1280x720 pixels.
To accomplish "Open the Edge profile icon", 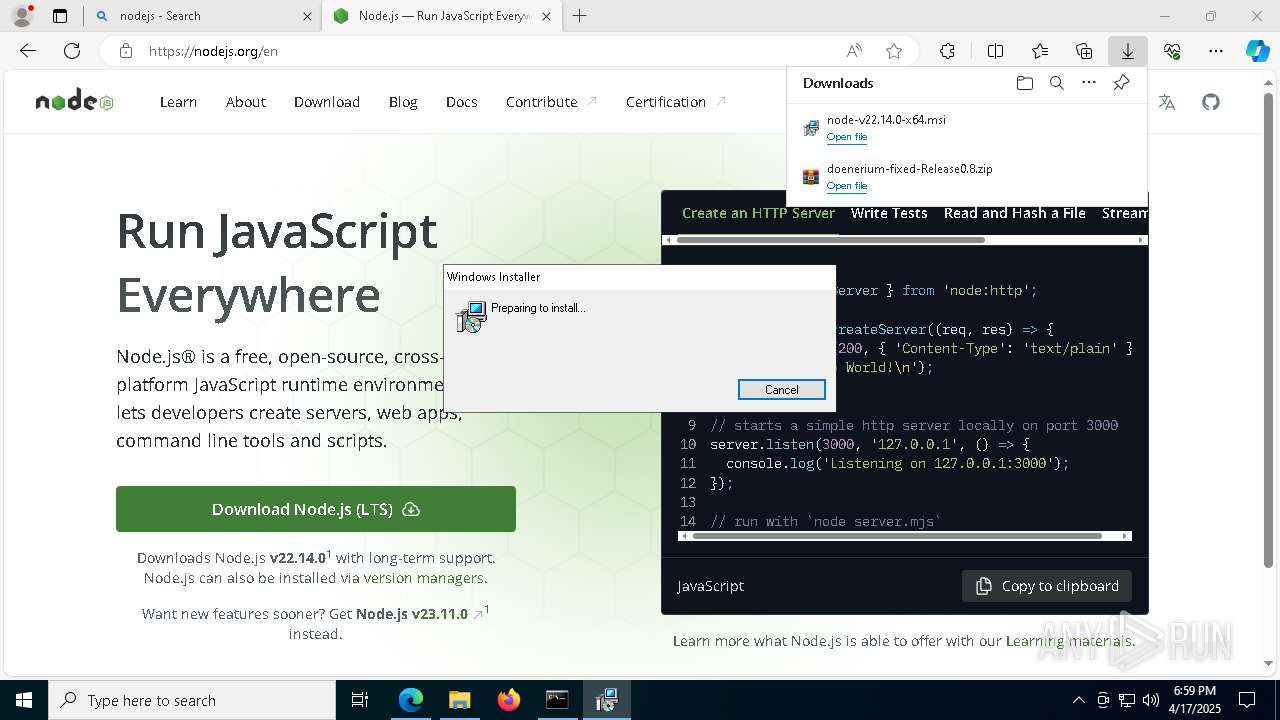I will tap(22, 16).
